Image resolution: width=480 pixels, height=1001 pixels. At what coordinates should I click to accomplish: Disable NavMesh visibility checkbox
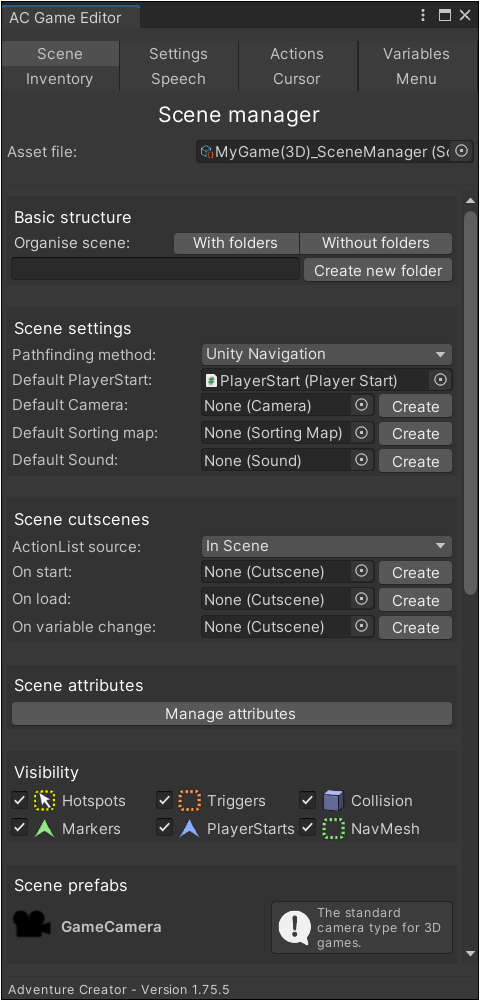click(308, 827)
